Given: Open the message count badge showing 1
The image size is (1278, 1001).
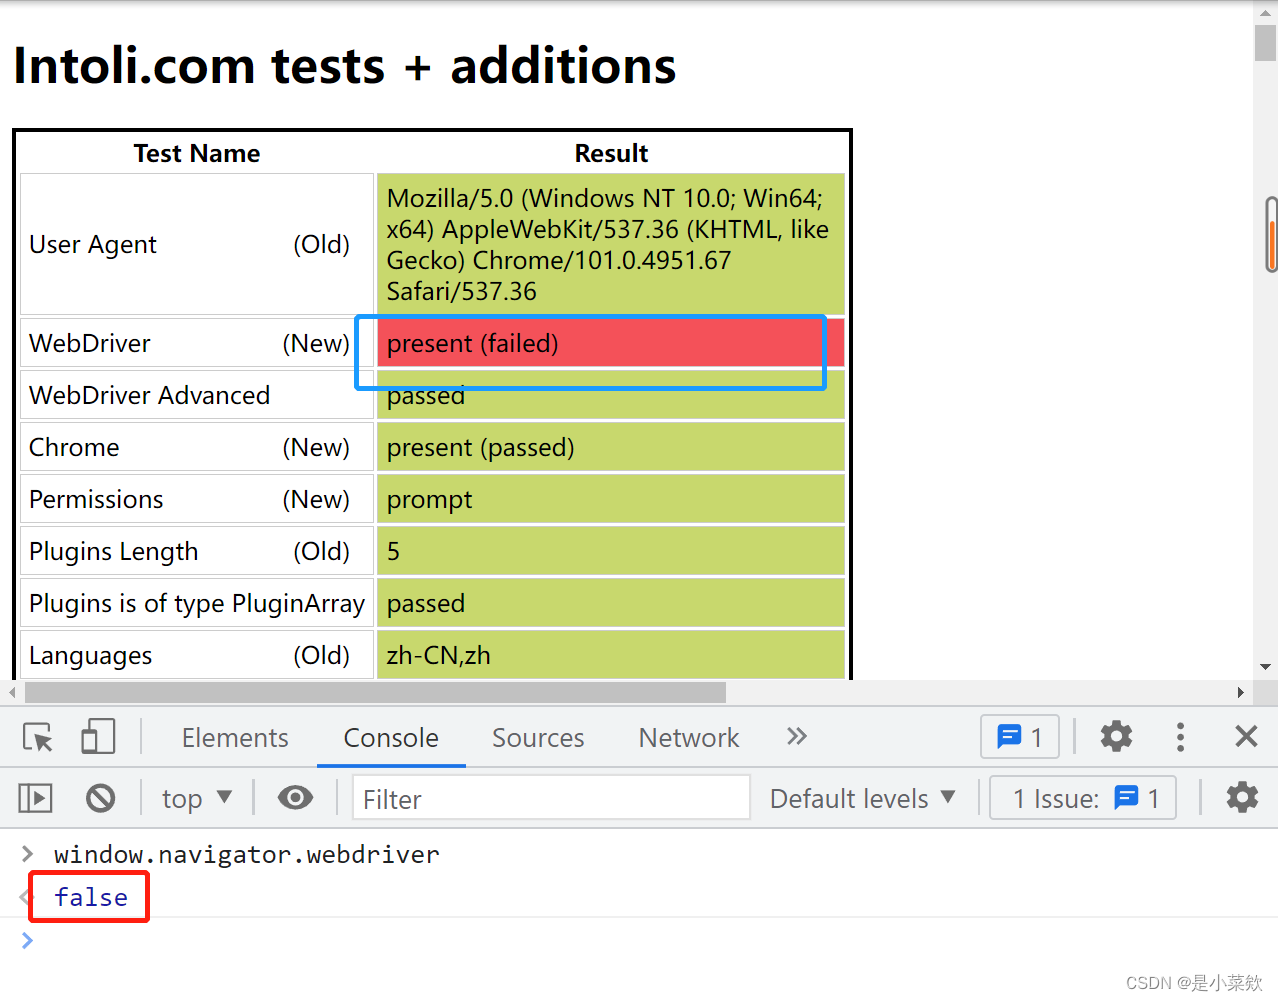Looking at the screenshot, I should 1020,738.
